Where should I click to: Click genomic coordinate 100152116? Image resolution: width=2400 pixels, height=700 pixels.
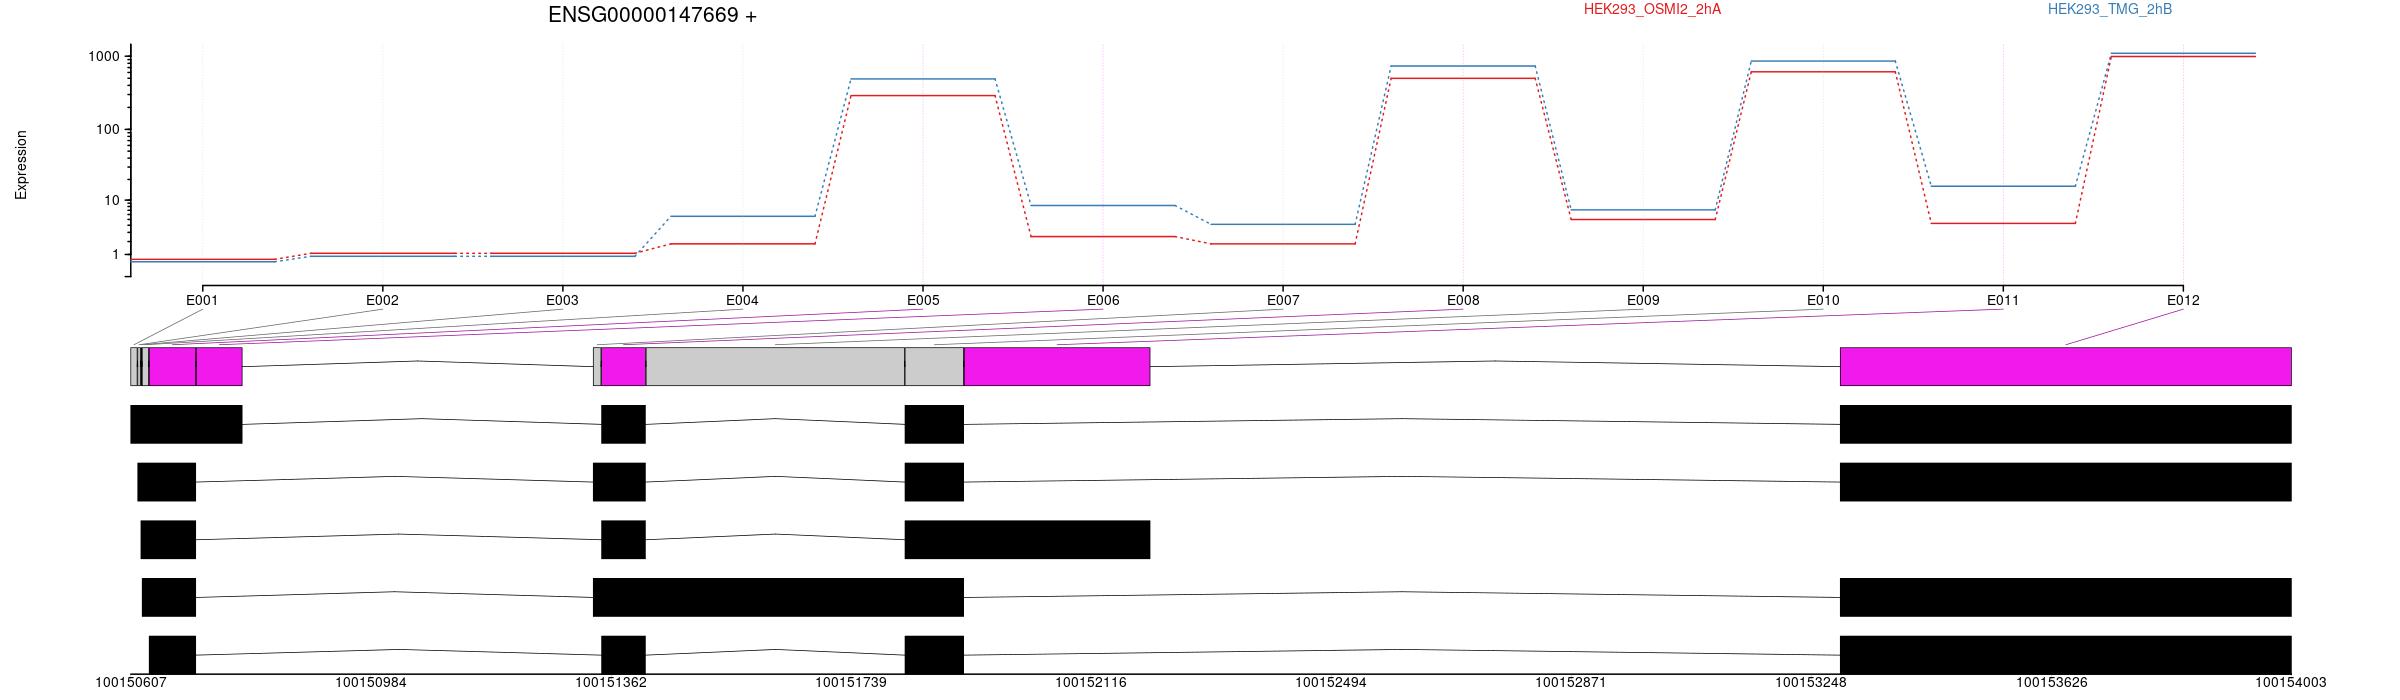pos(1091,683)
